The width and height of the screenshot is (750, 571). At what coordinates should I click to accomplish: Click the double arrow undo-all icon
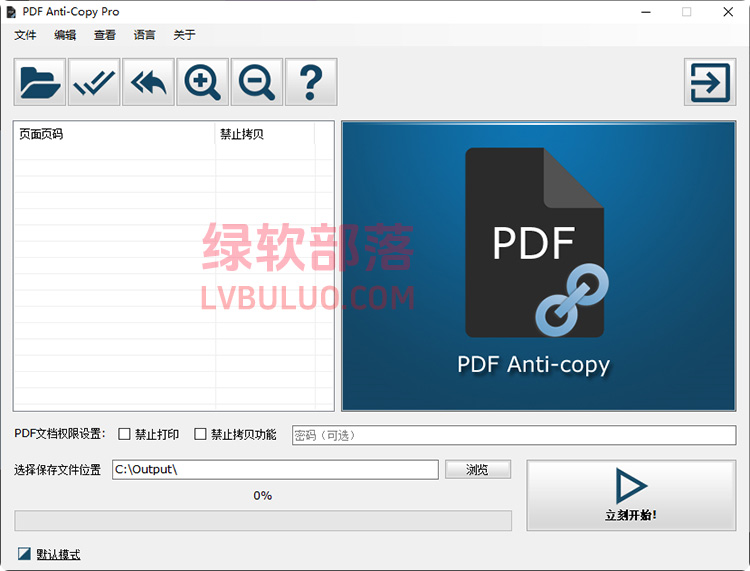[x=148, y=82]
